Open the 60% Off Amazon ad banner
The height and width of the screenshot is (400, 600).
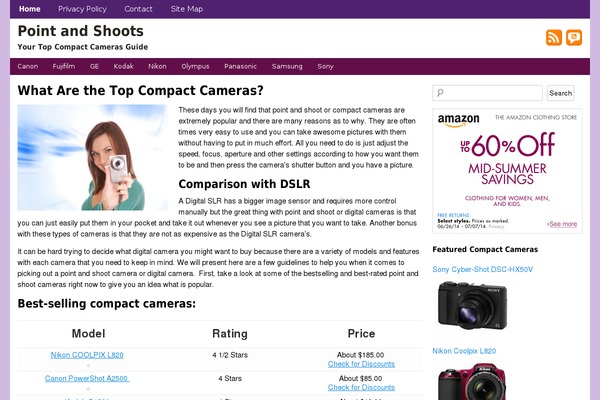click(507, 171)
